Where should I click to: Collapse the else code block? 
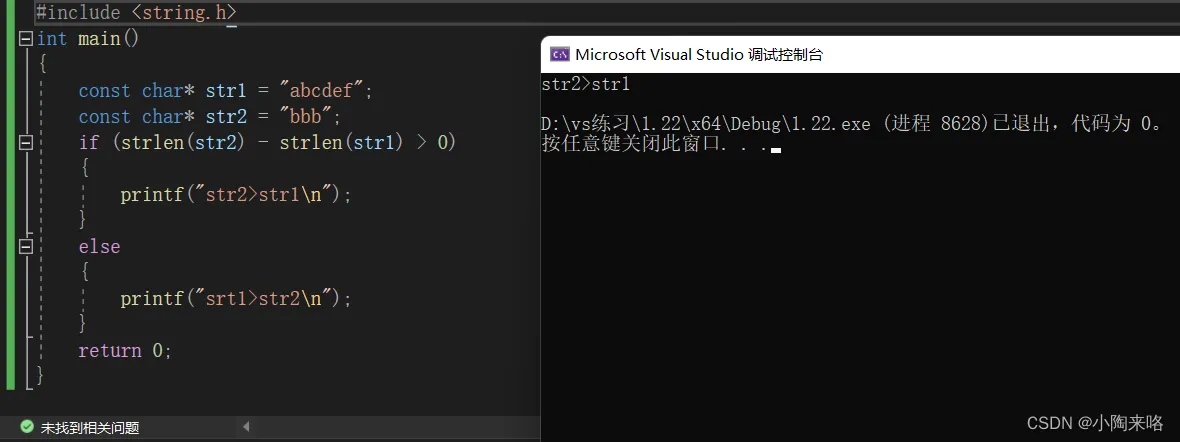25,247
